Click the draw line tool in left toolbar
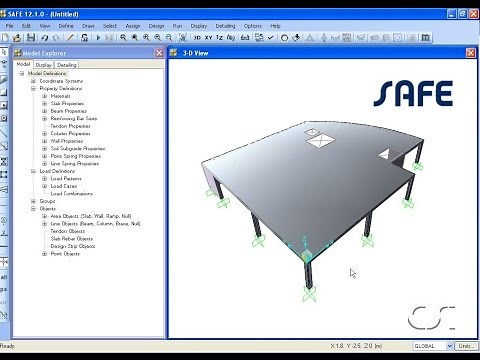 click(x=4, y=133)
